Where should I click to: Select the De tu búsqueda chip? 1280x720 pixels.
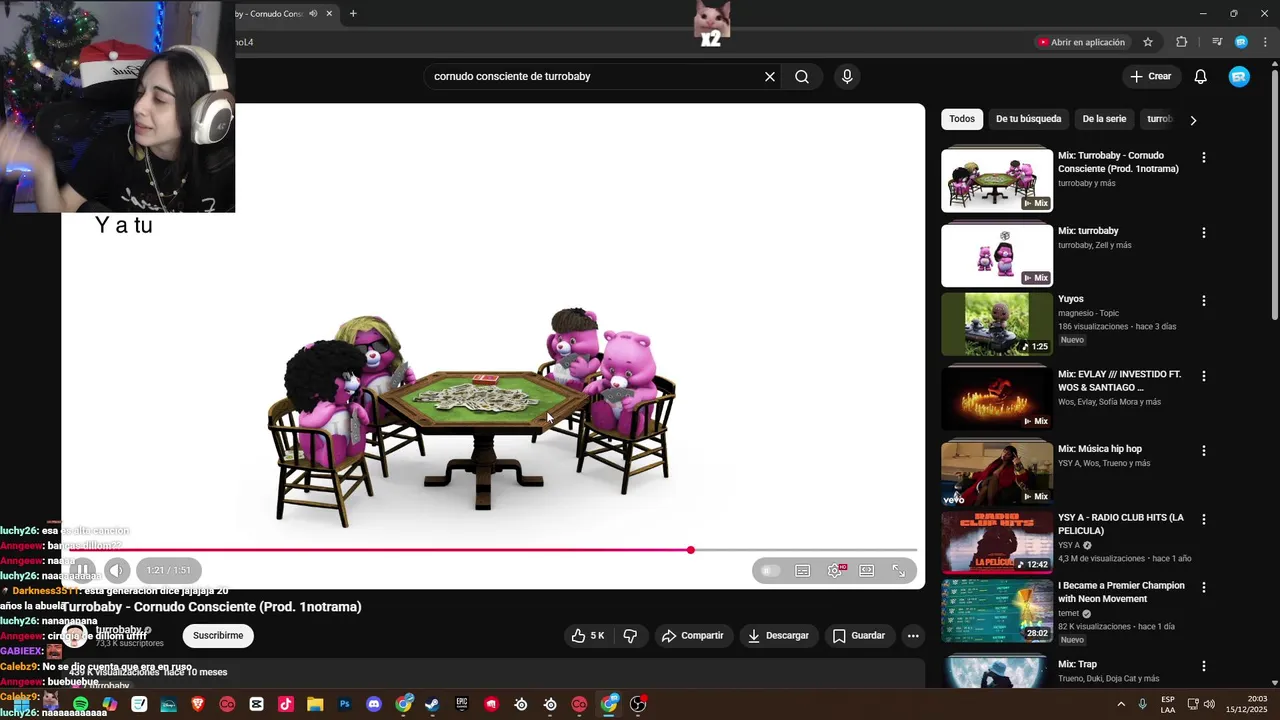tap(1028, 119)
